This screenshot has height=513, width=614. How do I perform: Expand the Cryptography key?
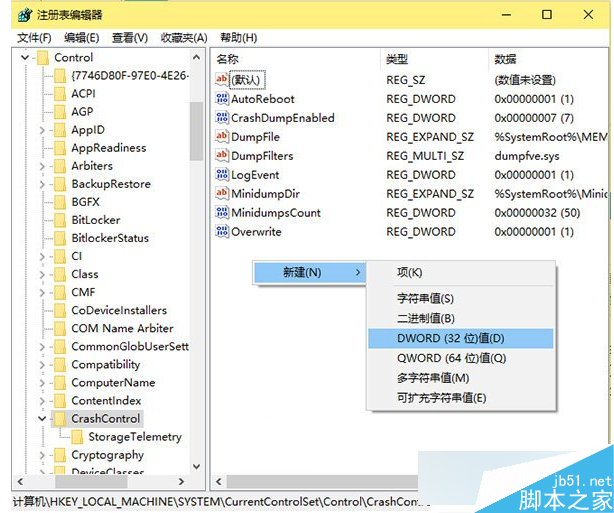(x=42, y=455)
